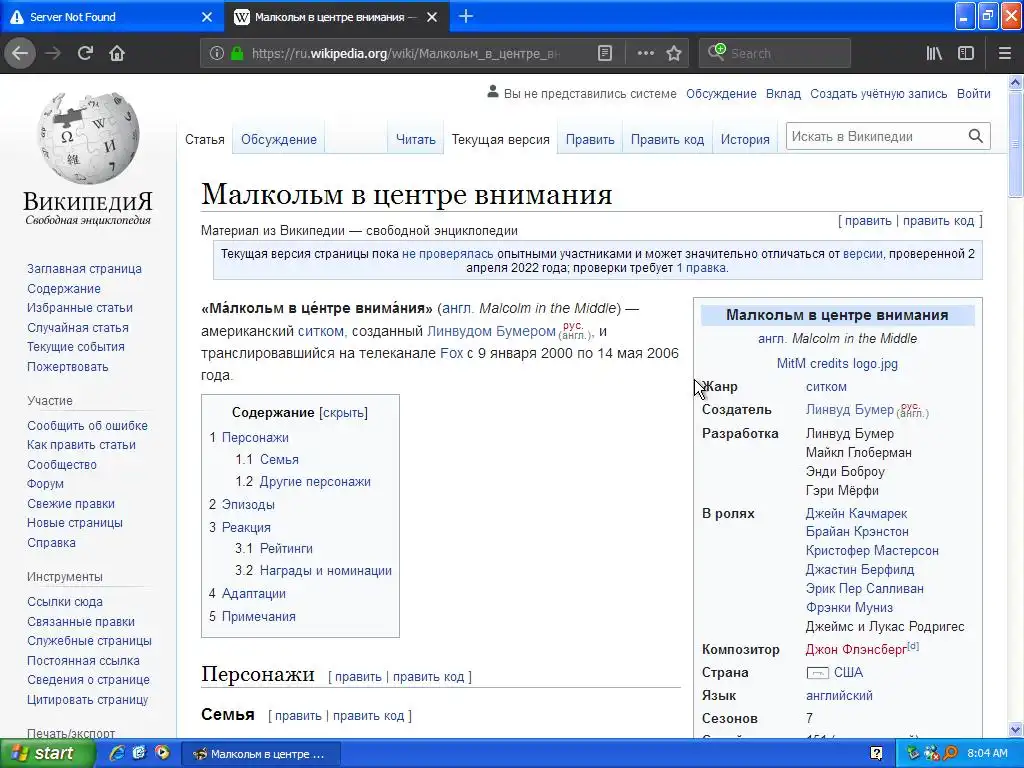Open США country link in infobox
The height and width of the screenshot is (768, 1024).
coord(848,672)
